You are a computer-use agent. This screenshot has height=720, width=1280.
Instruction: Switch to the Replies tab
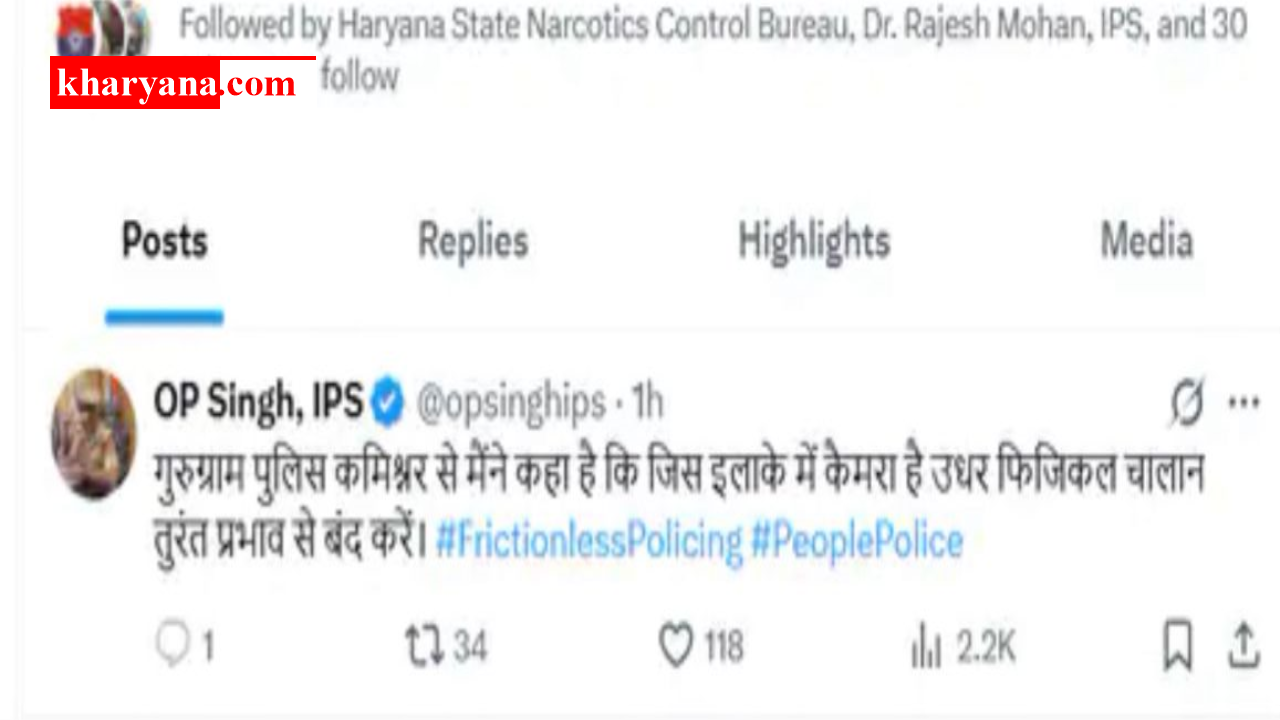coord(473,241)
